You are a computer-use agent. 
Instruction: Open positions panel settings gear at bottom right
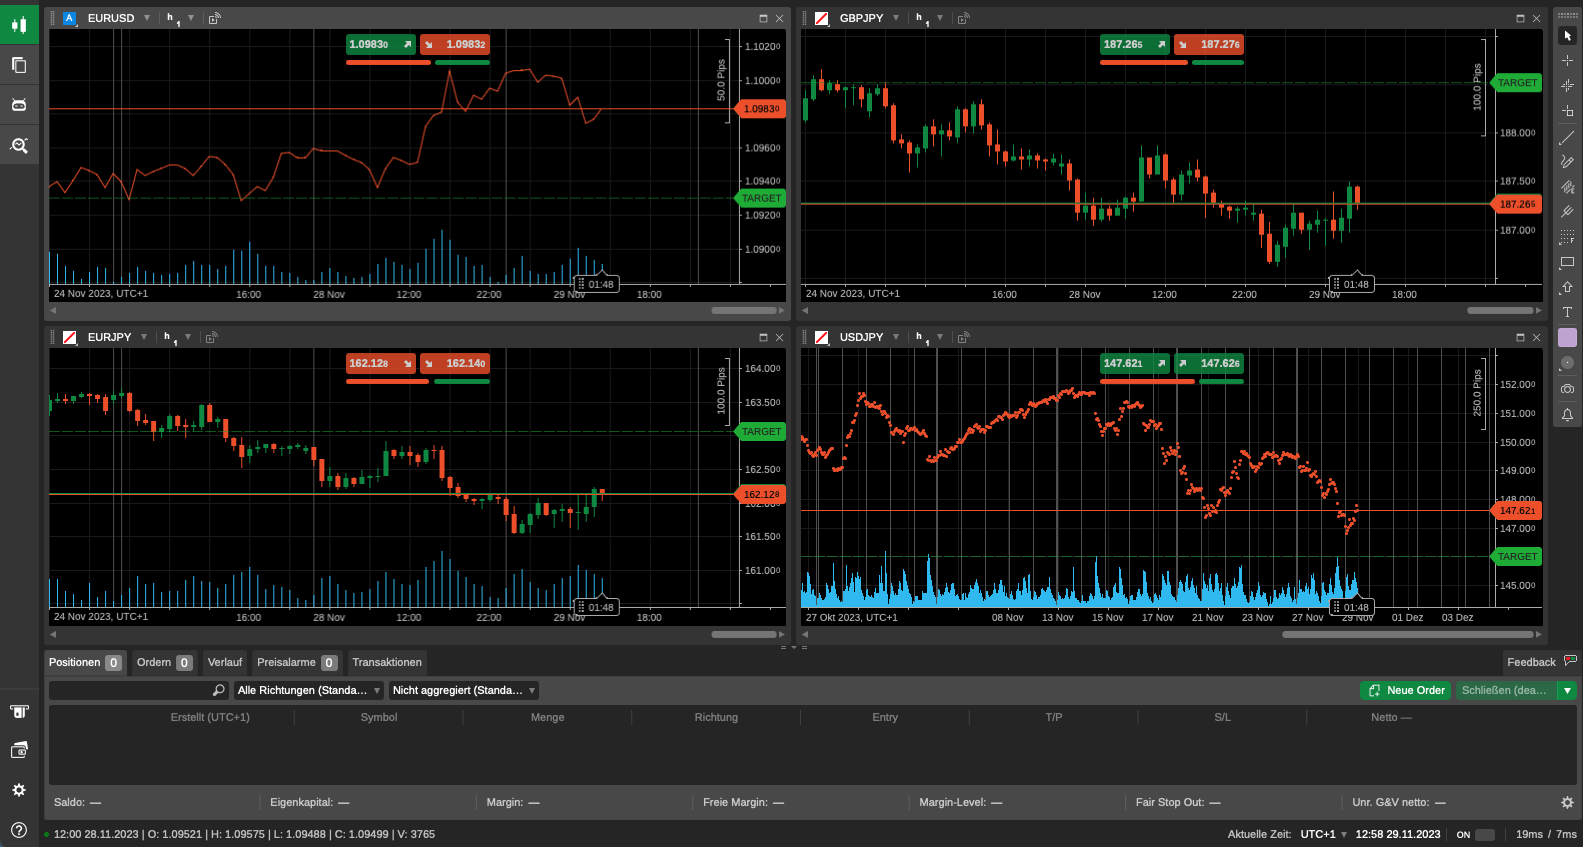[x=1567, y=802]
